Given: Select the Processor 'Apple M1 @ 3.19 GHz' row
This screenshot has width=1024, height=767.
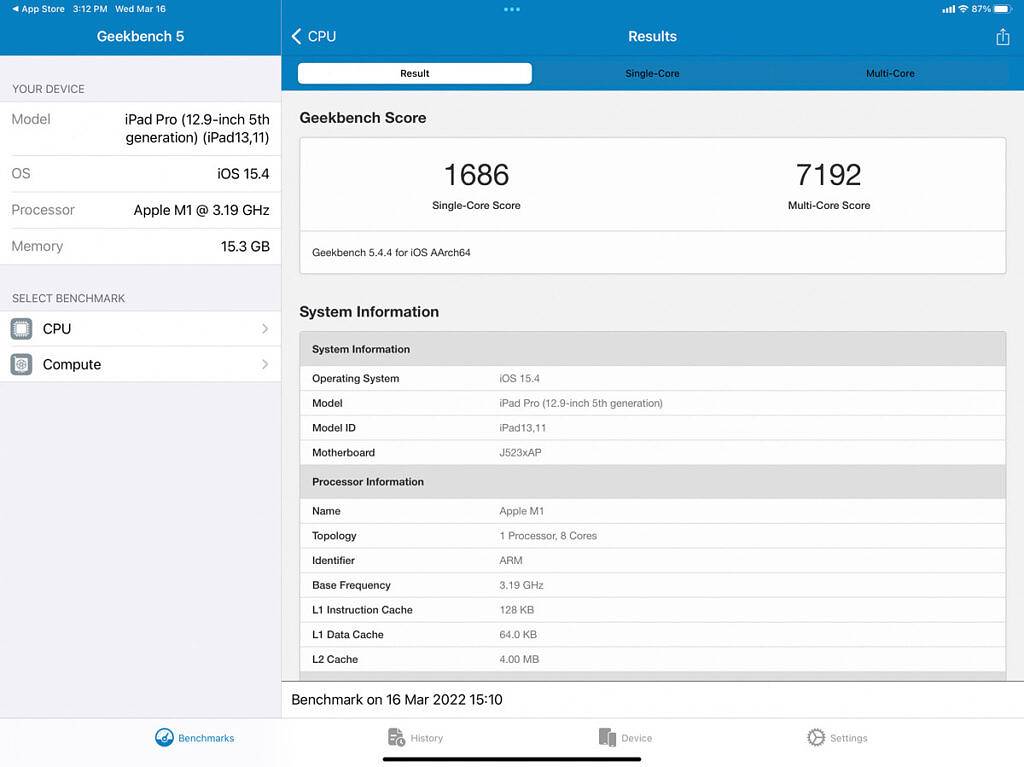Looking at the screenshot, I should point(140,210).
